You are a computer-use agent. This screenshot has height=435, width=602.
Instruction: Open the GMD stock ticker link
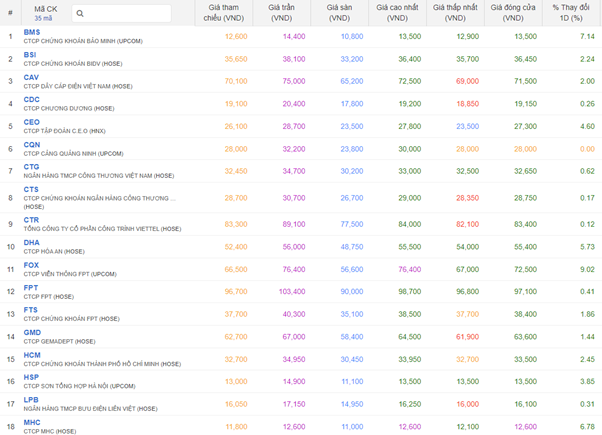pyautogui.click(x=32, y=333)
